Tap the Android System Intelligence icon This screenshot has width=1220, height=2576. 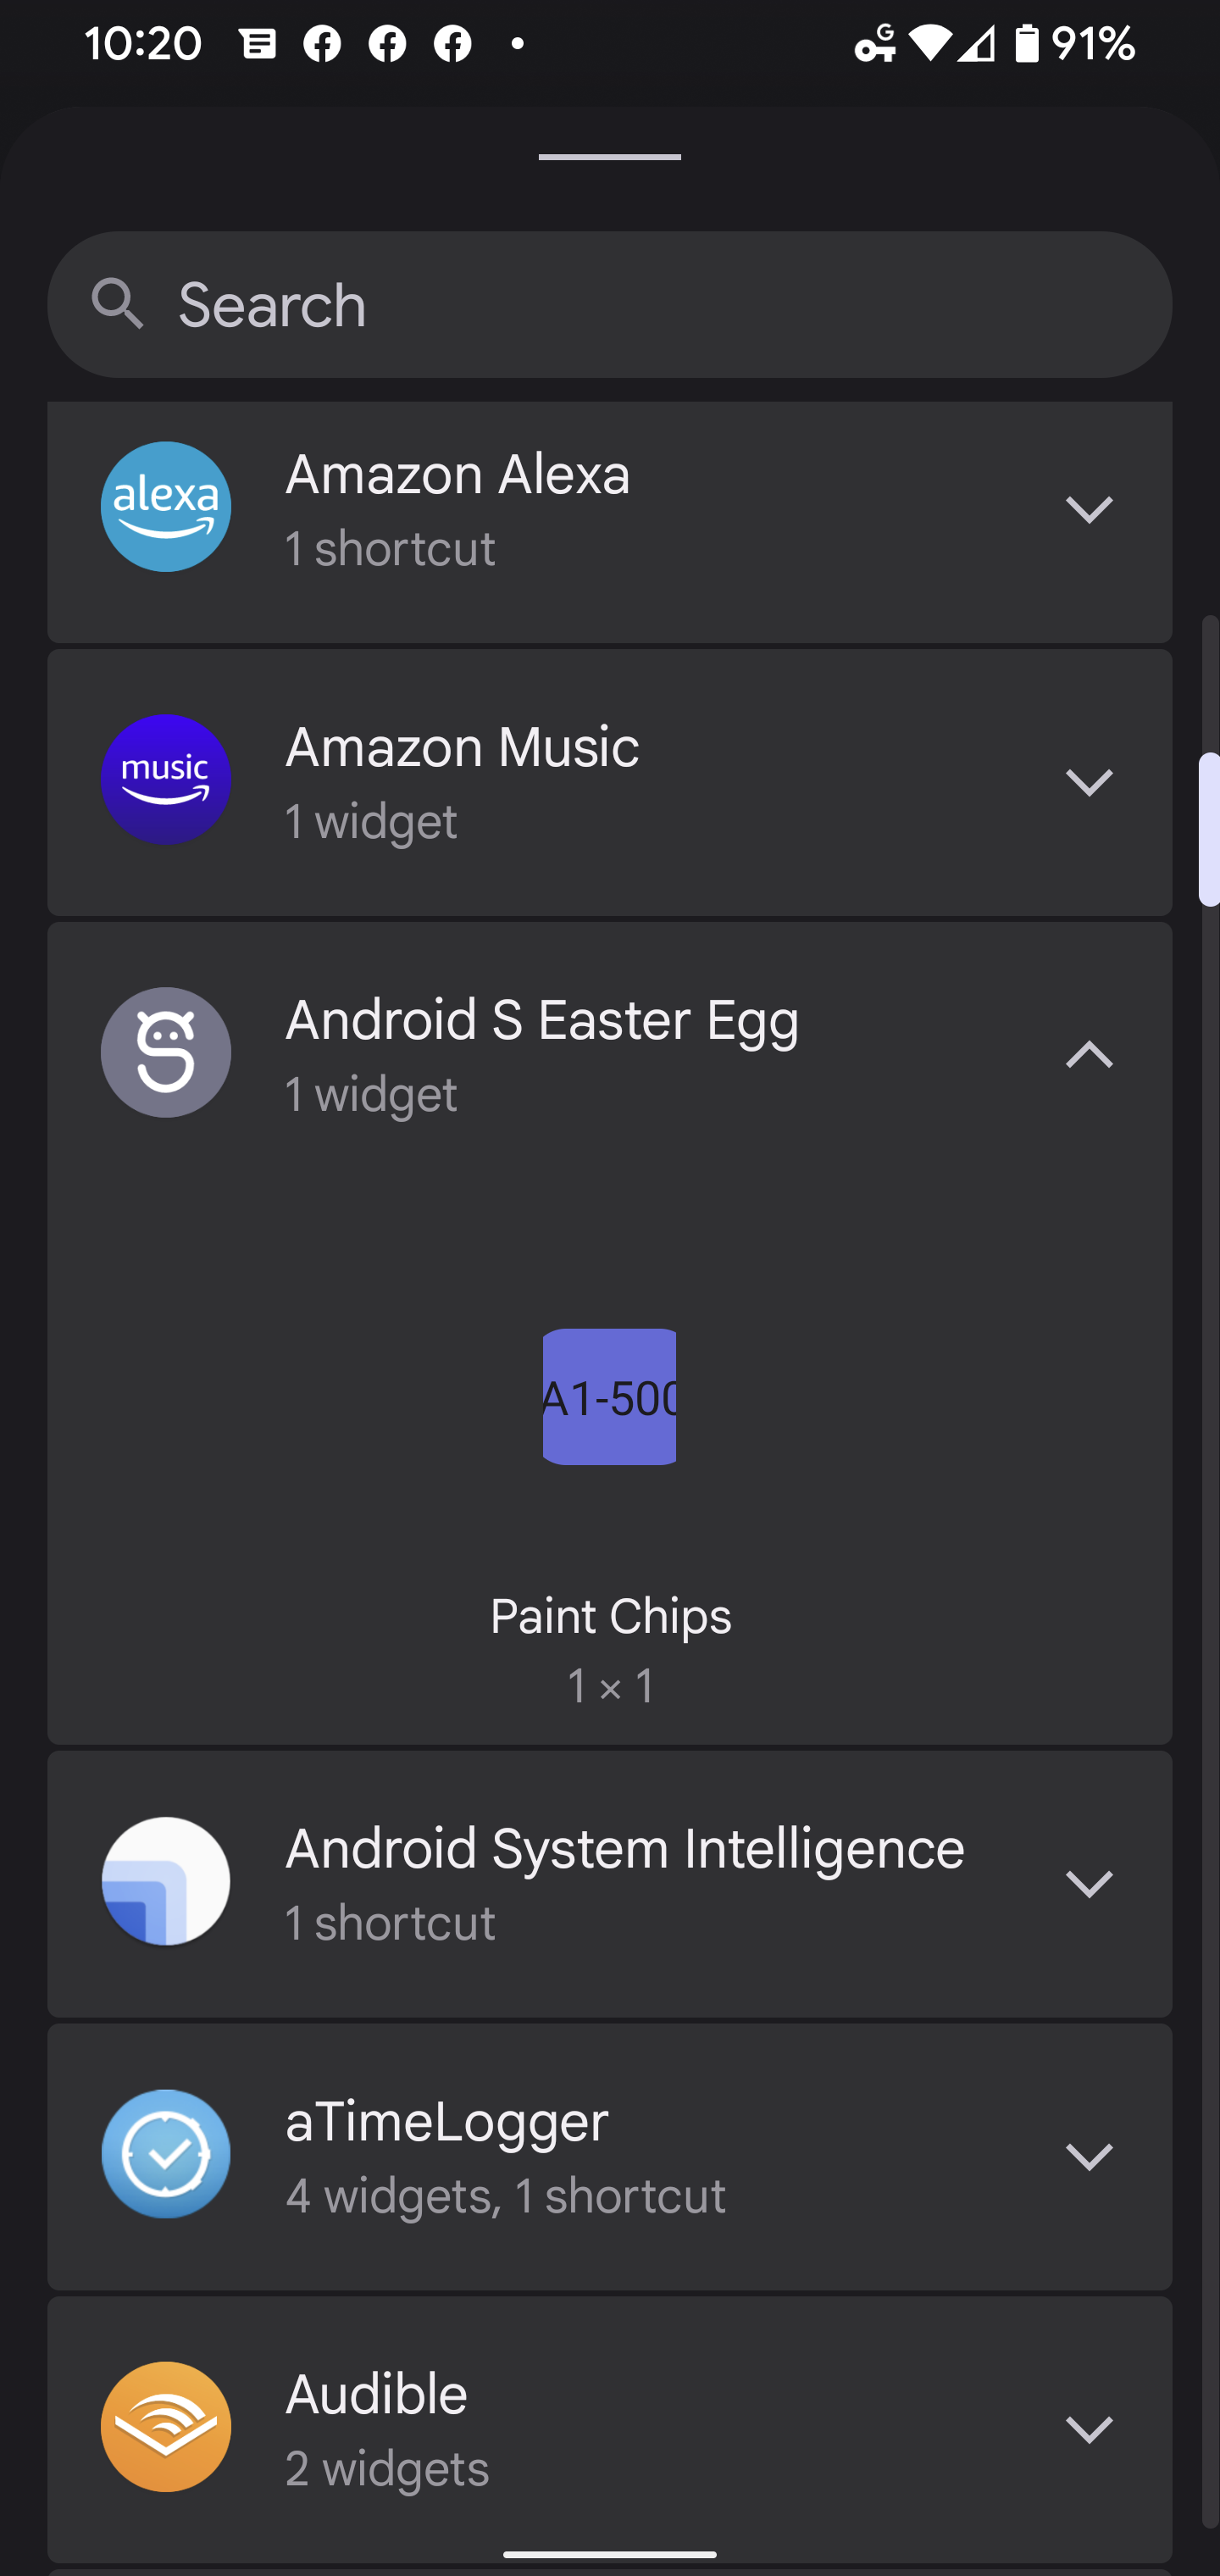click(166, 1882)
